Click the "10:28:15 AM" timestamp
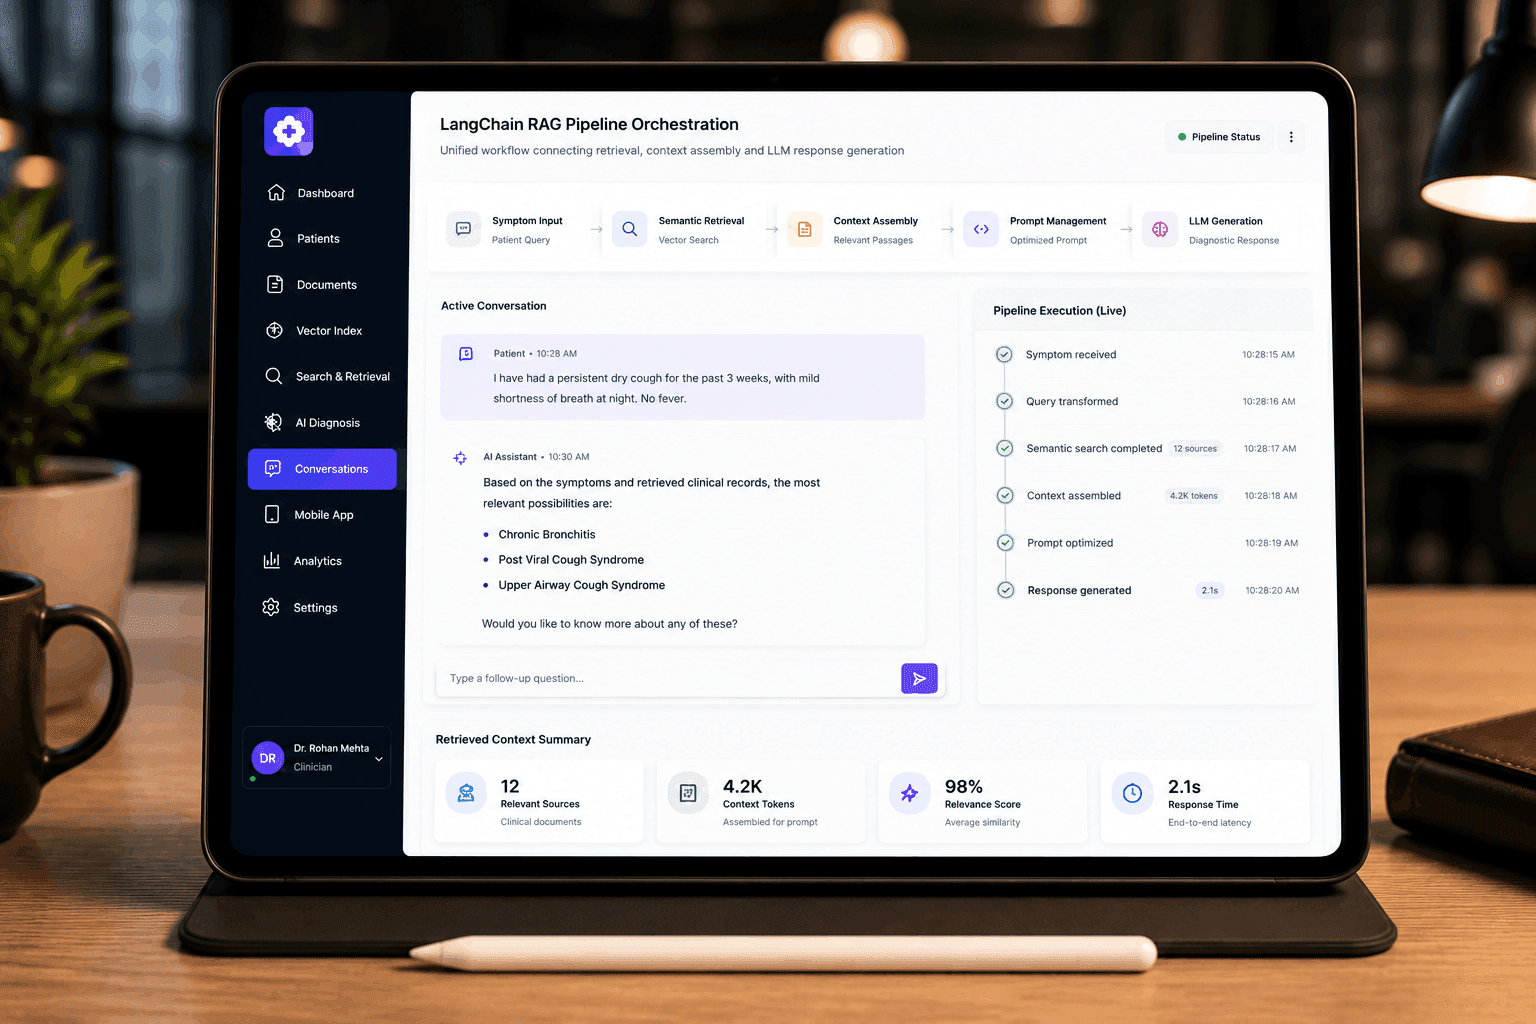The height and width of the screenshot is (1024, 1536). 1268,354
